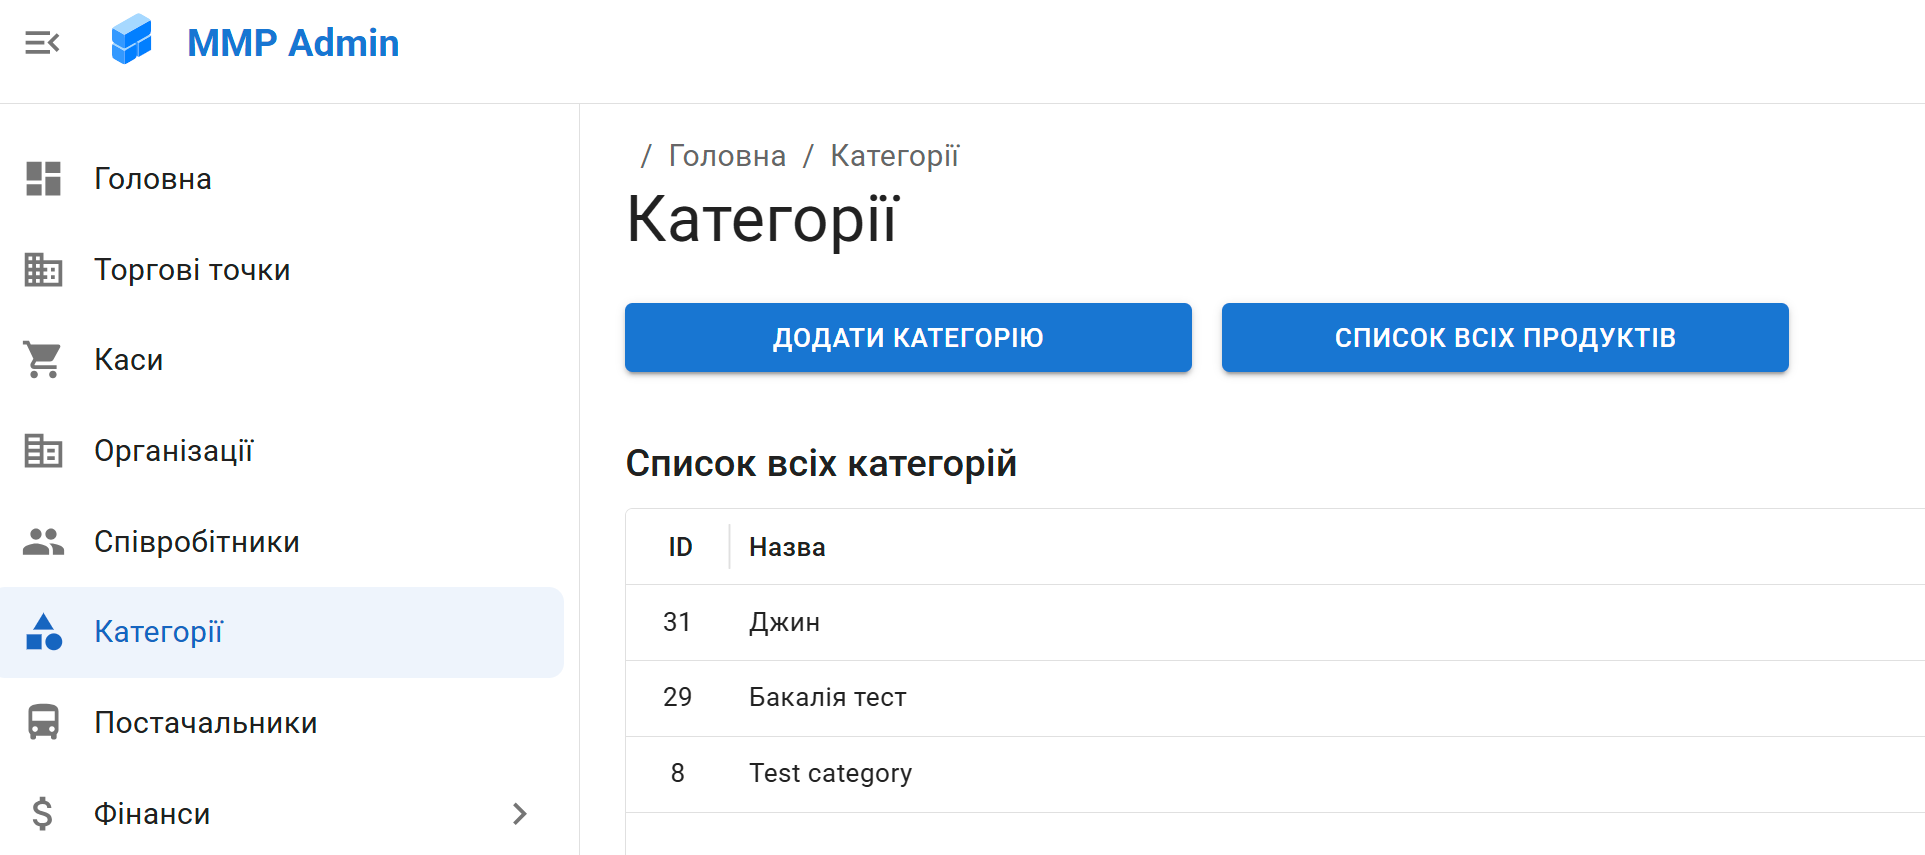Click the Категорії shapes icon
This screenshot has height=855, width=1925.
tap(43, 632)
